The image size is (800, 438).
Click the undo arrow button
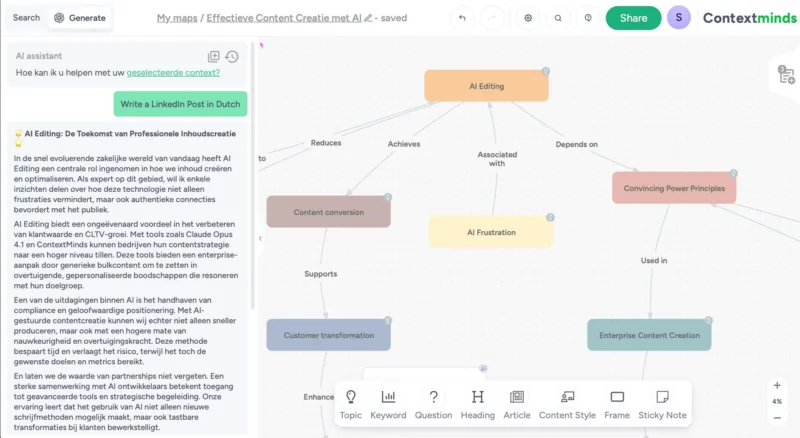coord(461,18)
